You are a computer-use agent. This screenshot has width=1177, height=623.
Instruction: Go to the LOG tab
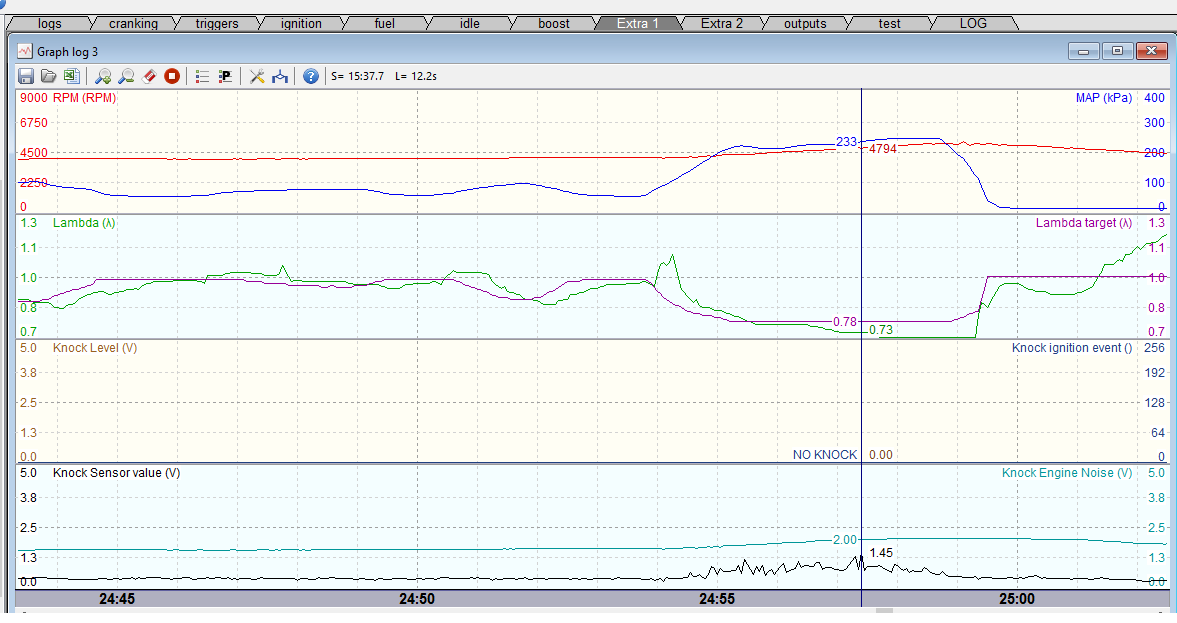pyautogui.click(x=973, y=23)
